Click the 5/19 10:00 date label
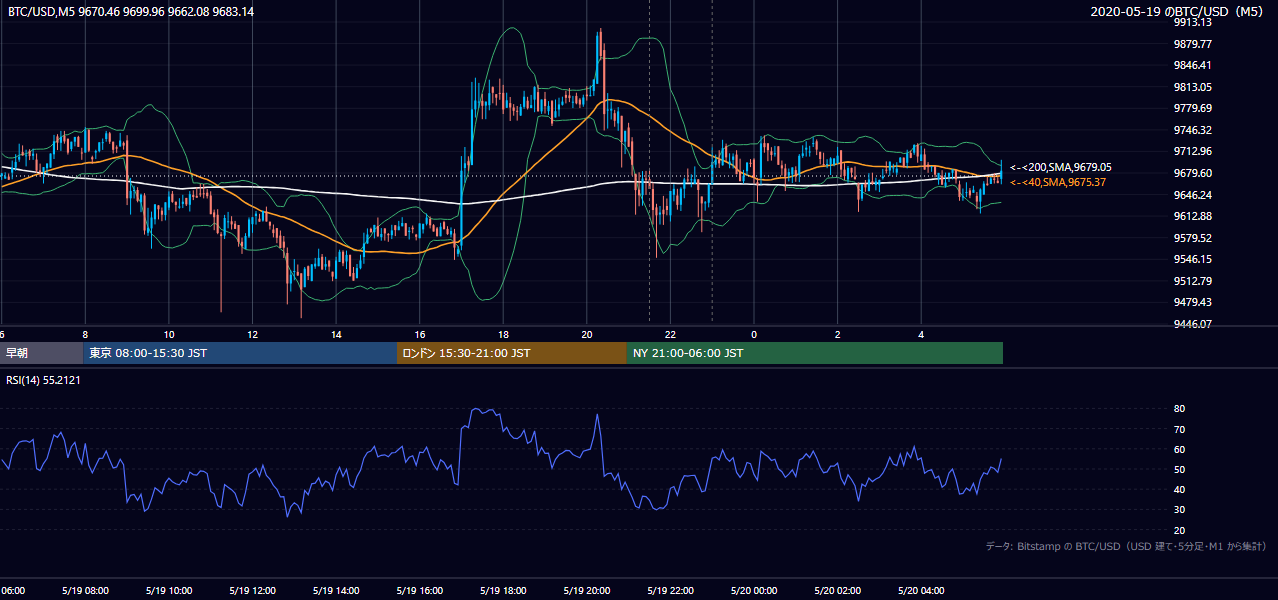1278x600 pixels. (168, 591)
